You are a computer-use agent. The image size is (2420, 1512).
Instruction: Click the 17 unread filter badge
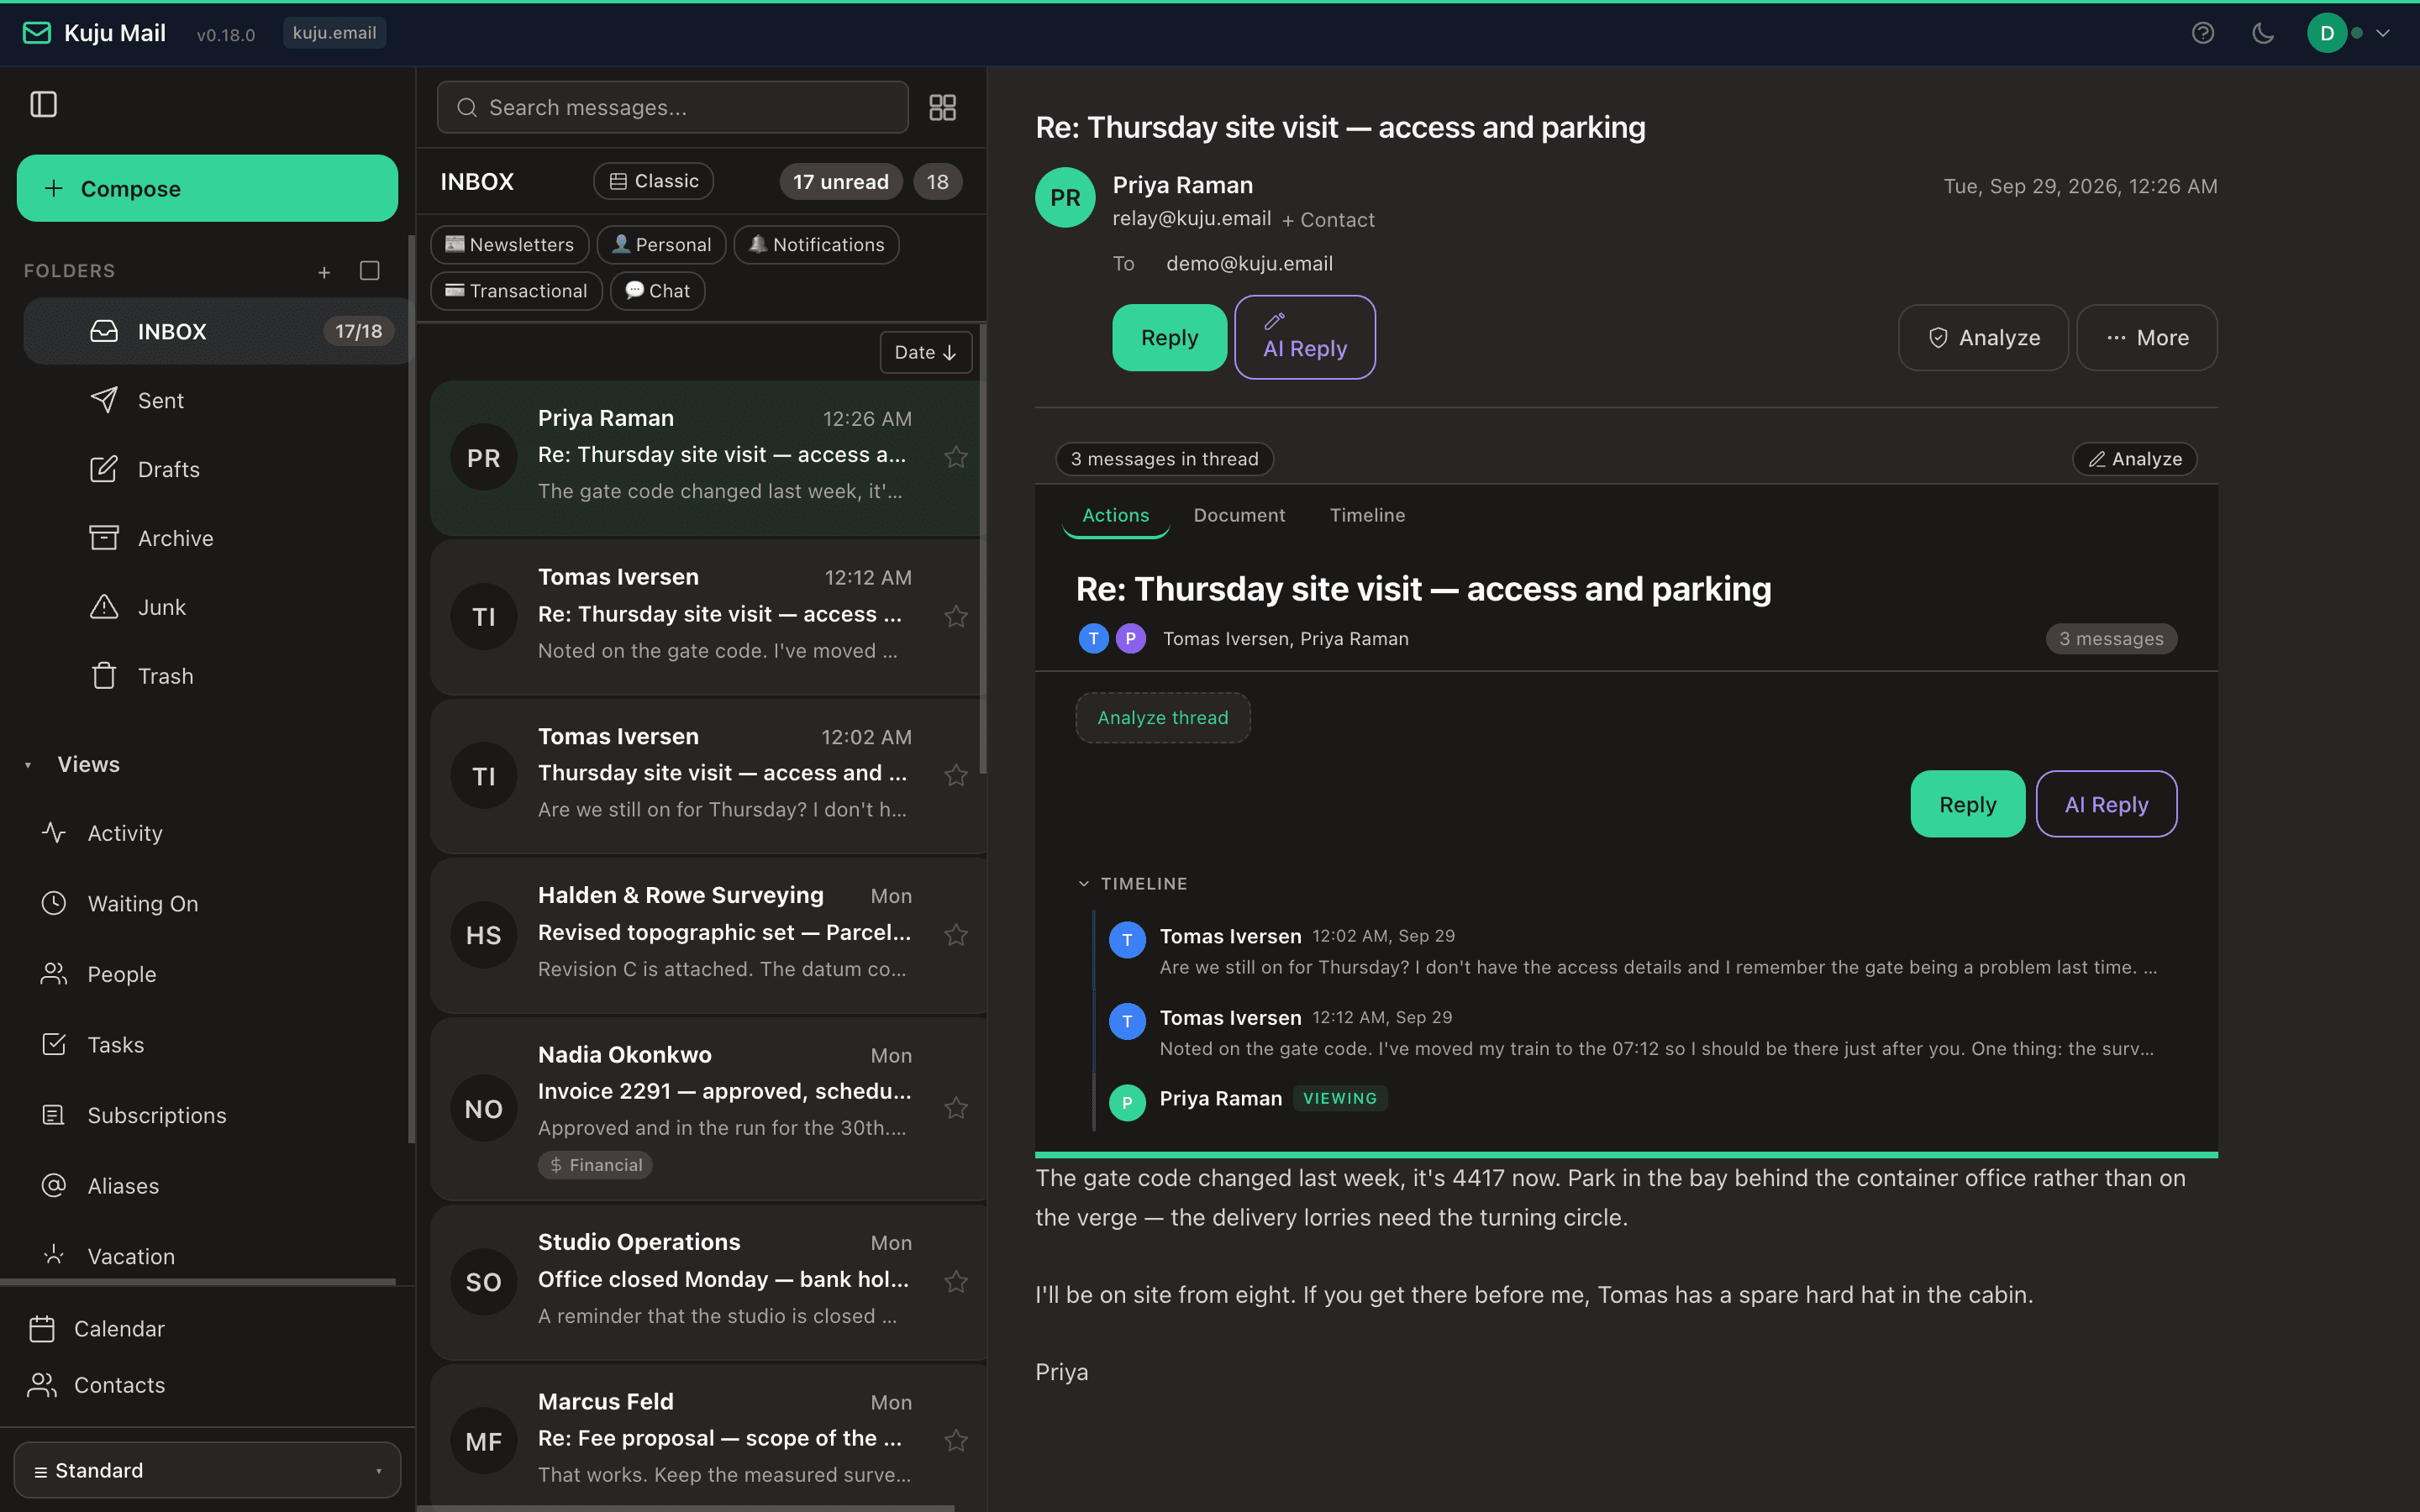pyautogui.click(x=841, y=182)
